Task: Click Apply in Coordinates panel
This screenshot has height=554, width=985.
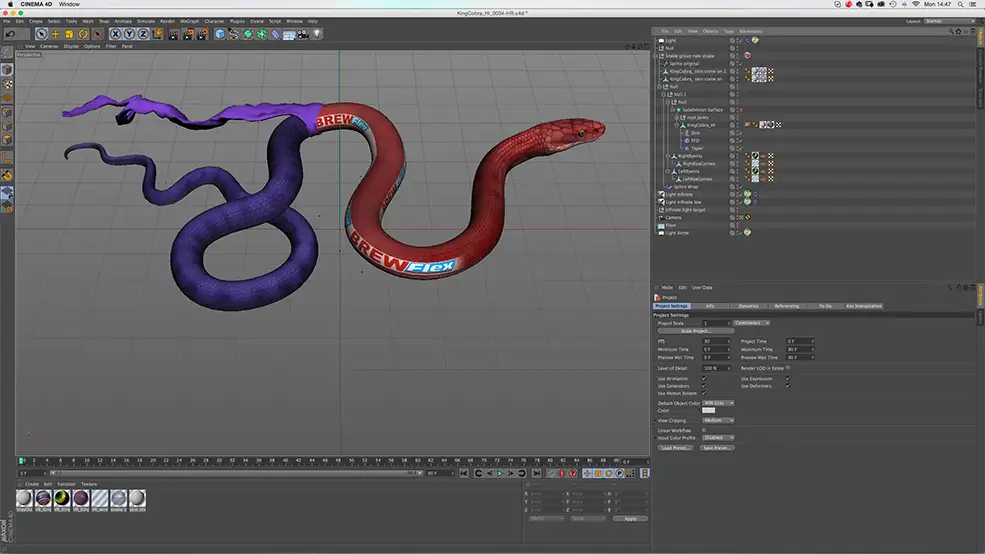Action: [630, 519]
